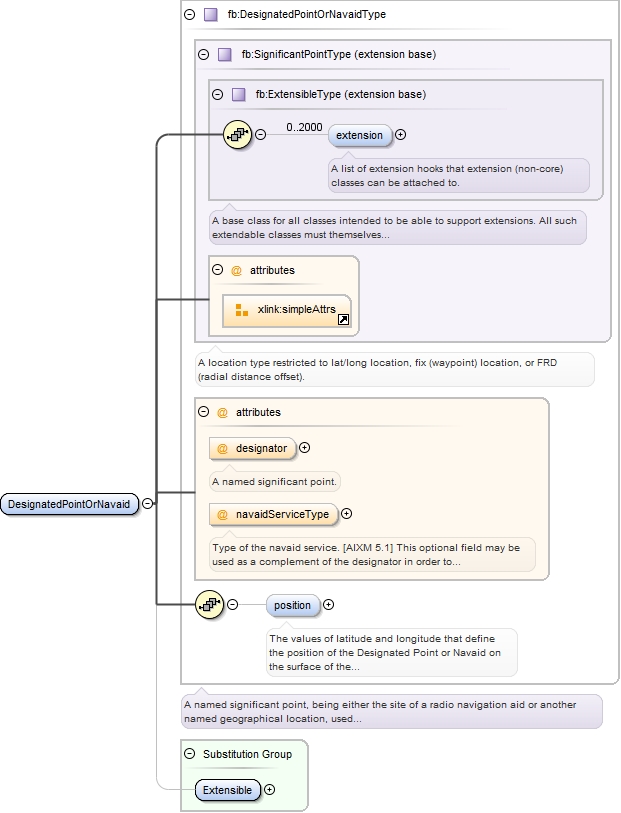Expand the extension element plus button
Image resolution: width=621 pixels, height=813 pixels.
pyautogui.click(x=401, y=135)
